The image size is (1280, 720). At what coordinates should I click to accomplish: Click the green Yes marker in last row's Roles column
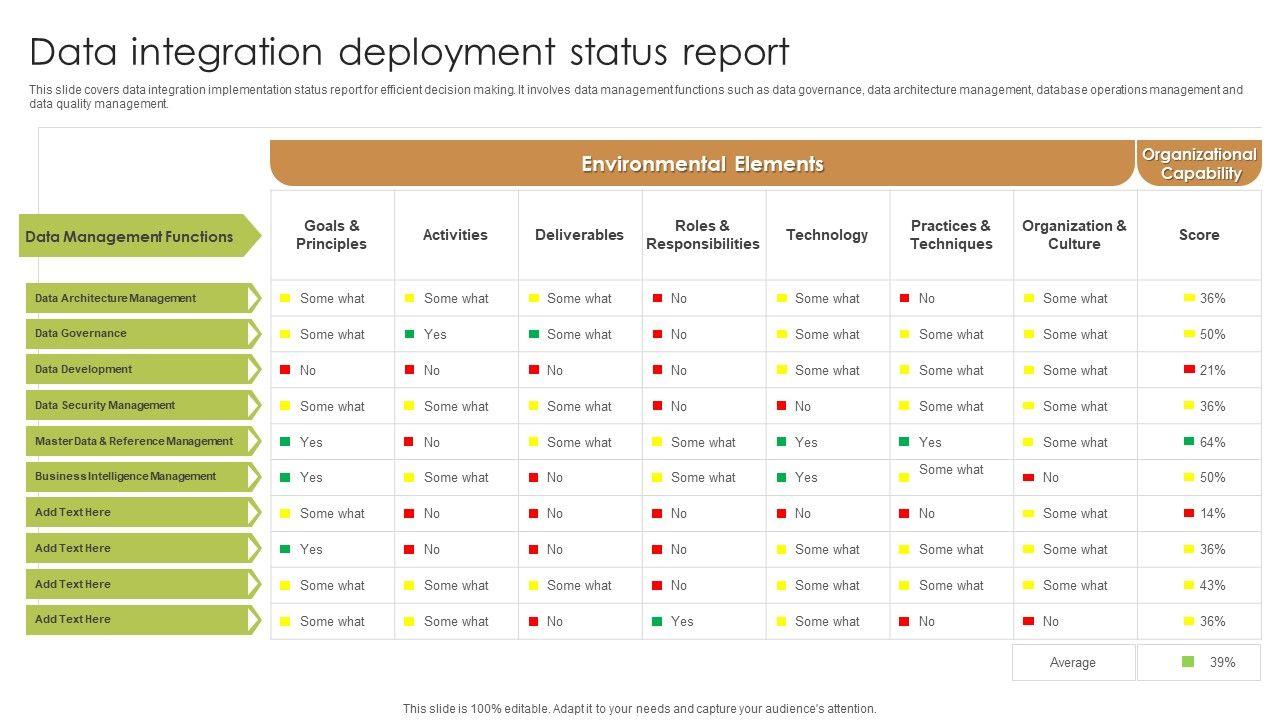[657, 621]
